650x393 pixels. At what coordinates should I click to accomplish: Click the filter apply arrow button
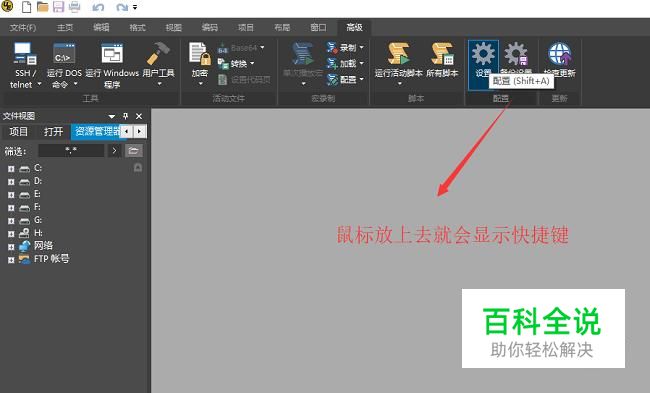[114, 150]
